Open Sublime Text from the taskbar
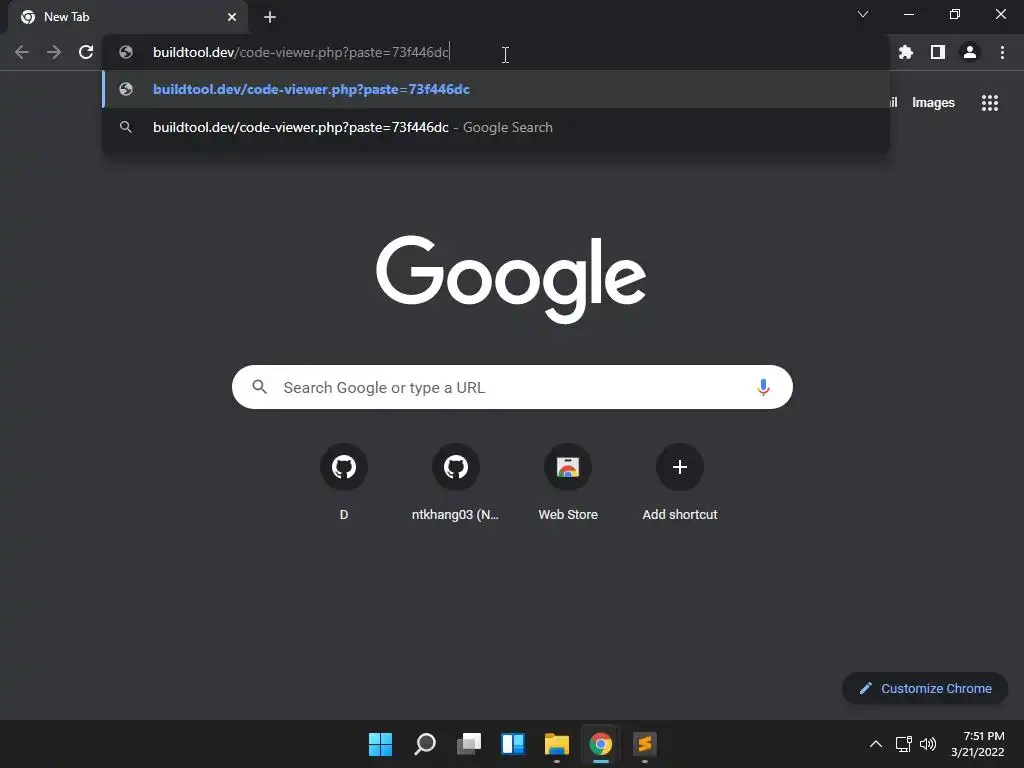The width and height of the screenshot is (1024, 768). pos(645,744)
